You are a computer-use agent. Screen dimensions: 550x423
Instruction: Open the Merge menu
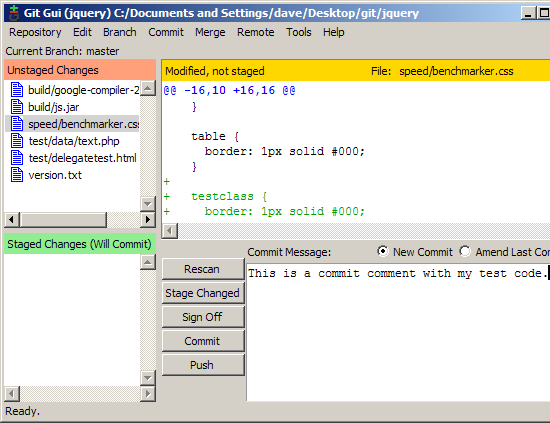click(210, 32)
